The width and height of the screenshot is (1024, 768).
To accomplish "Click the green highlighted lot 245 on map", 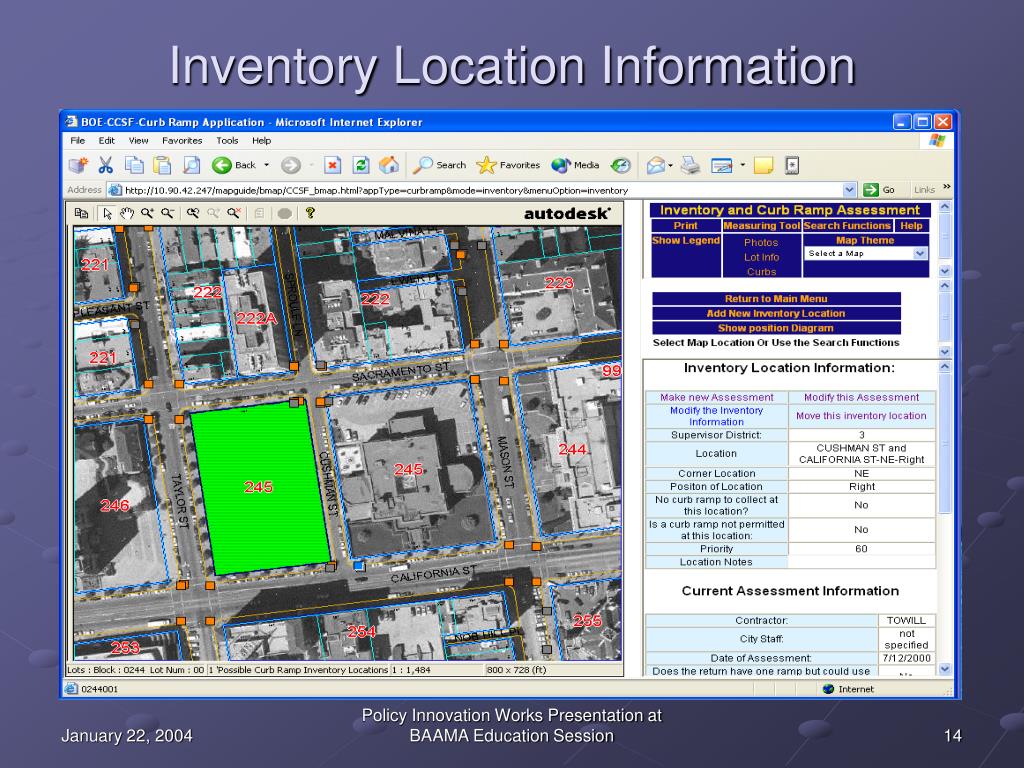I will click(x=259, y=488).
